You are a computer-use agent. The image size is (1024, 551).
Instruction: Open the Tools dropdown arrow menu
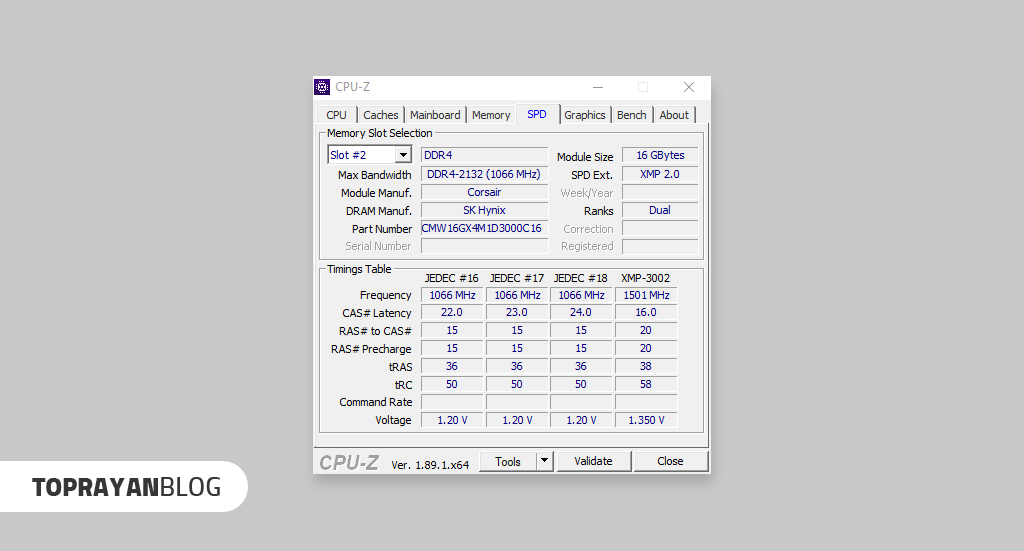click(x=544, y=461)
